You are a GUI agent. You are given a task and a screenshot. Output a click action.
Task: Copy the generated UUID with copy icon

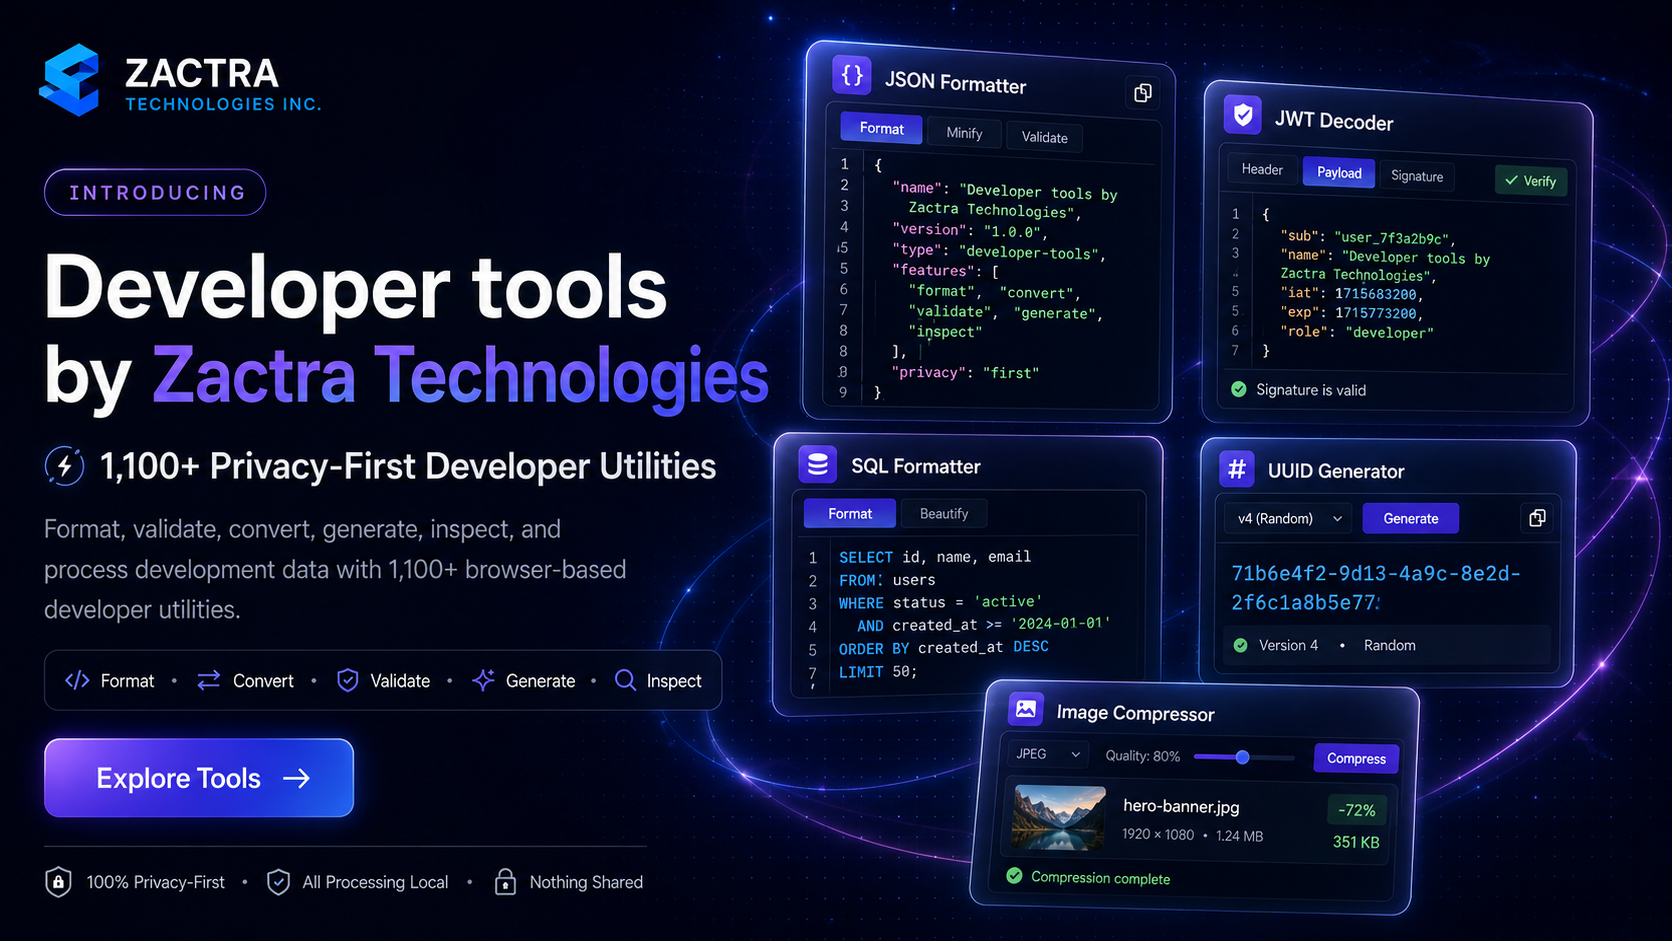(1537, 518)
